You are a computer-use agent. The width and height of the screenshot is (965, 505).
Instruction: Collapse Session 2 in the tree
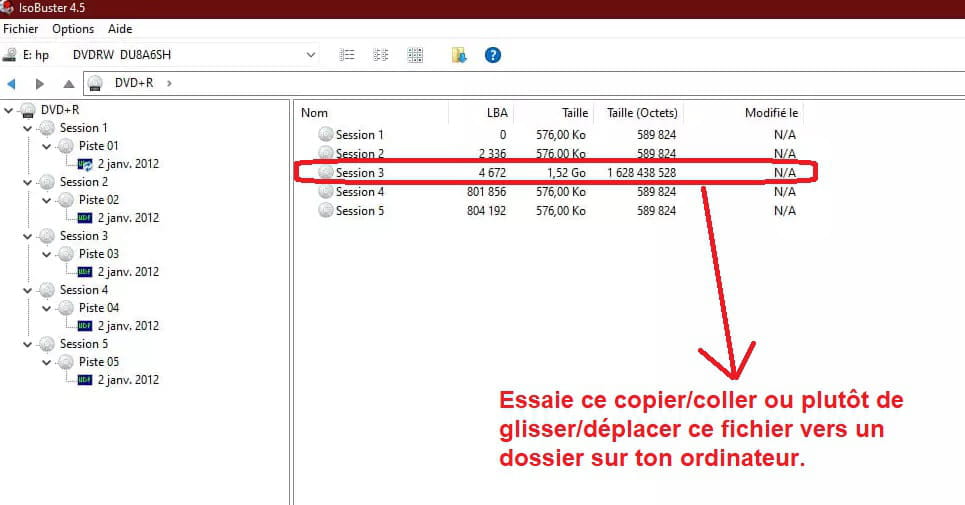[28, 182]
